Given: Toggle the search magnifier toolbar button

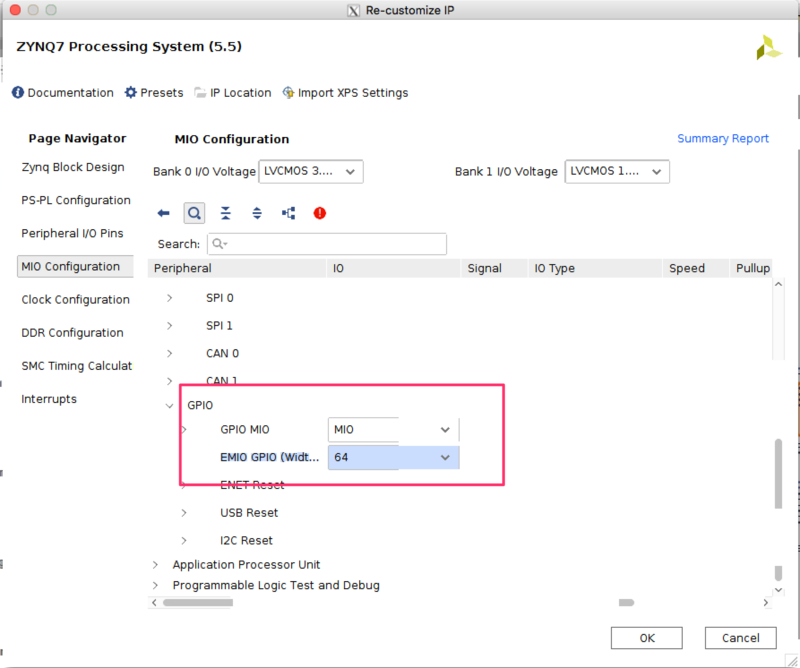Looking at the screenshot, I should click(x=194, y=213).
